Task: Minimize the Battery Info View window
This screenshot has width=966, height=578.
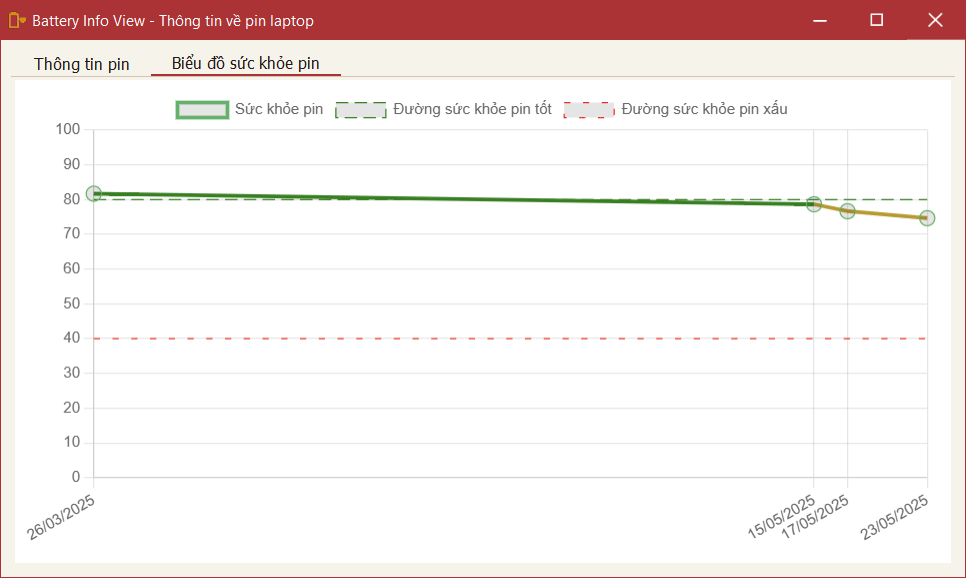Action: tap(819, 20)
